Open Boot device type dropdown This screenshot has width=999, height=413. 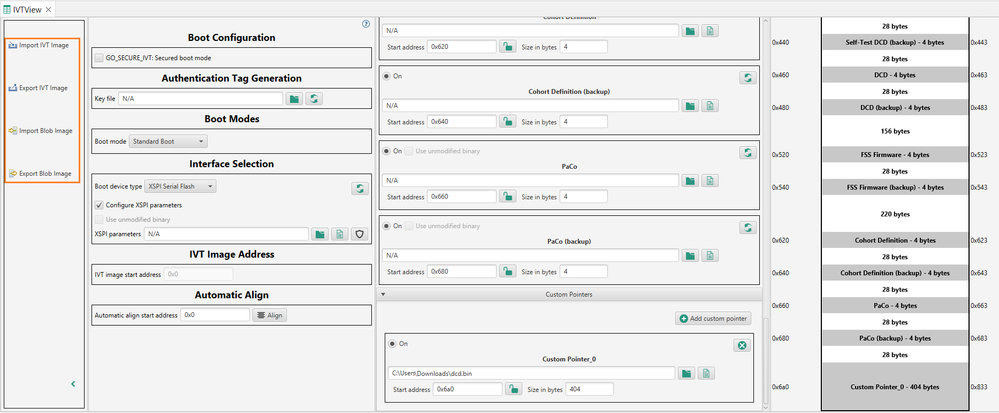pos(181,187)
